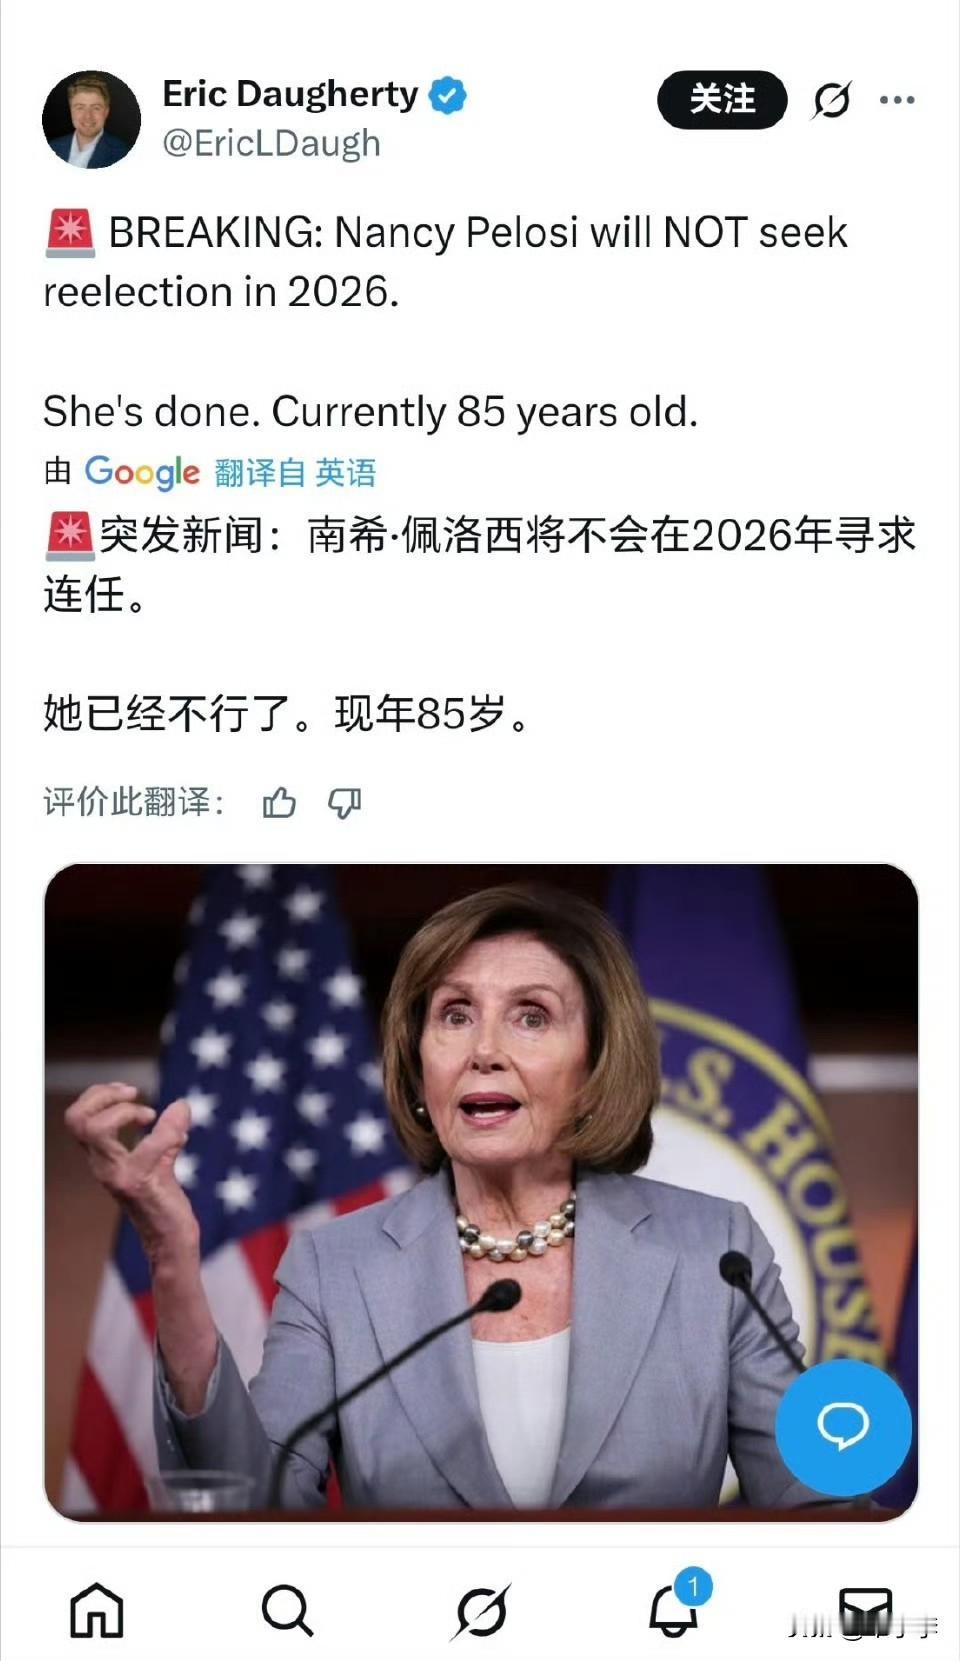
Task: Click the notification count badge
Action: [x=693, y=1586]
